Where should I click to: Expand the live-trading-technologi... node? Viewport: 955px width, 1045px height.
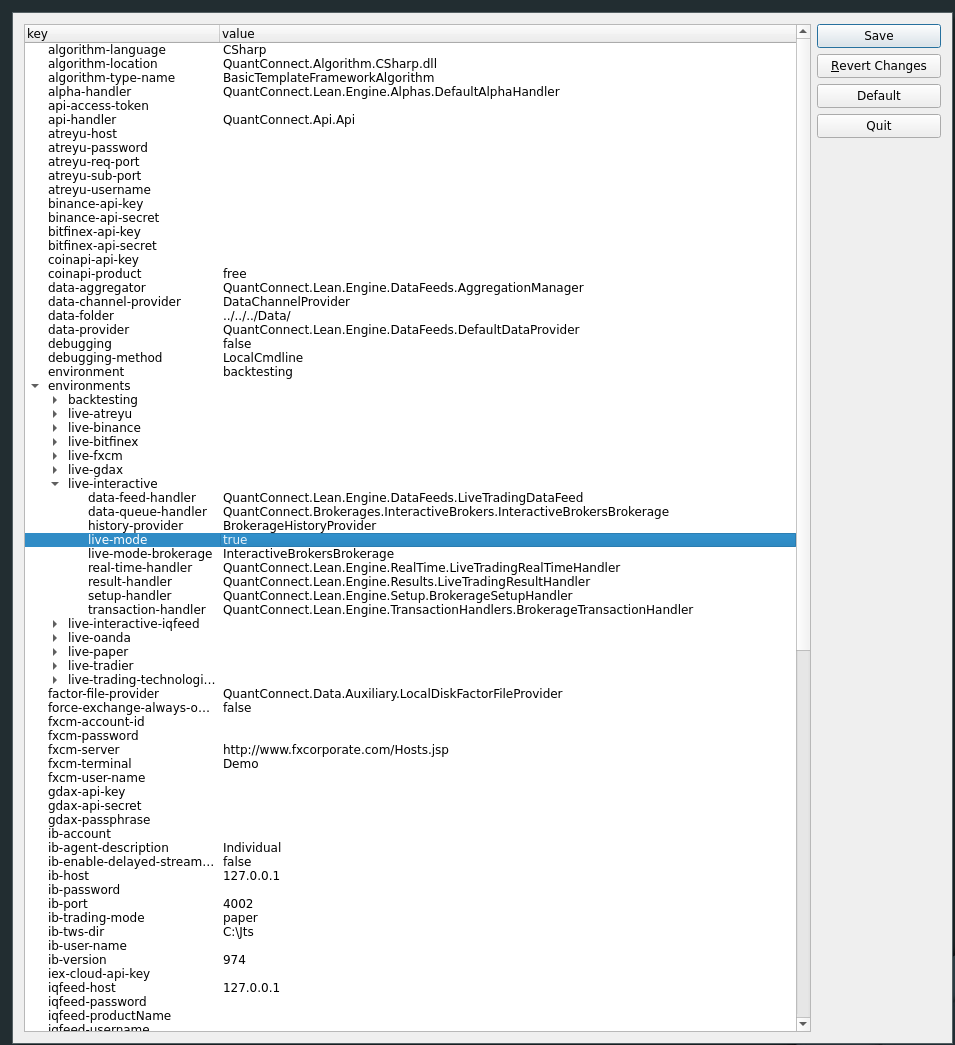point(55,680)
